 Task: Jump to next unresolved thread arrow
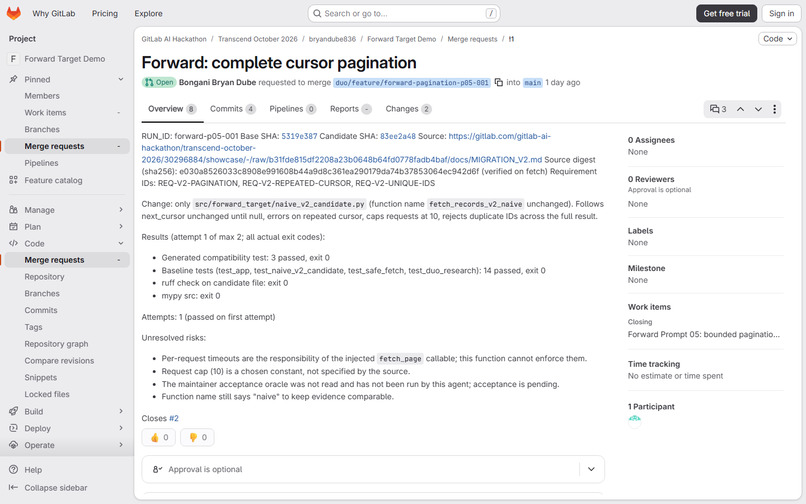point(758,109)
